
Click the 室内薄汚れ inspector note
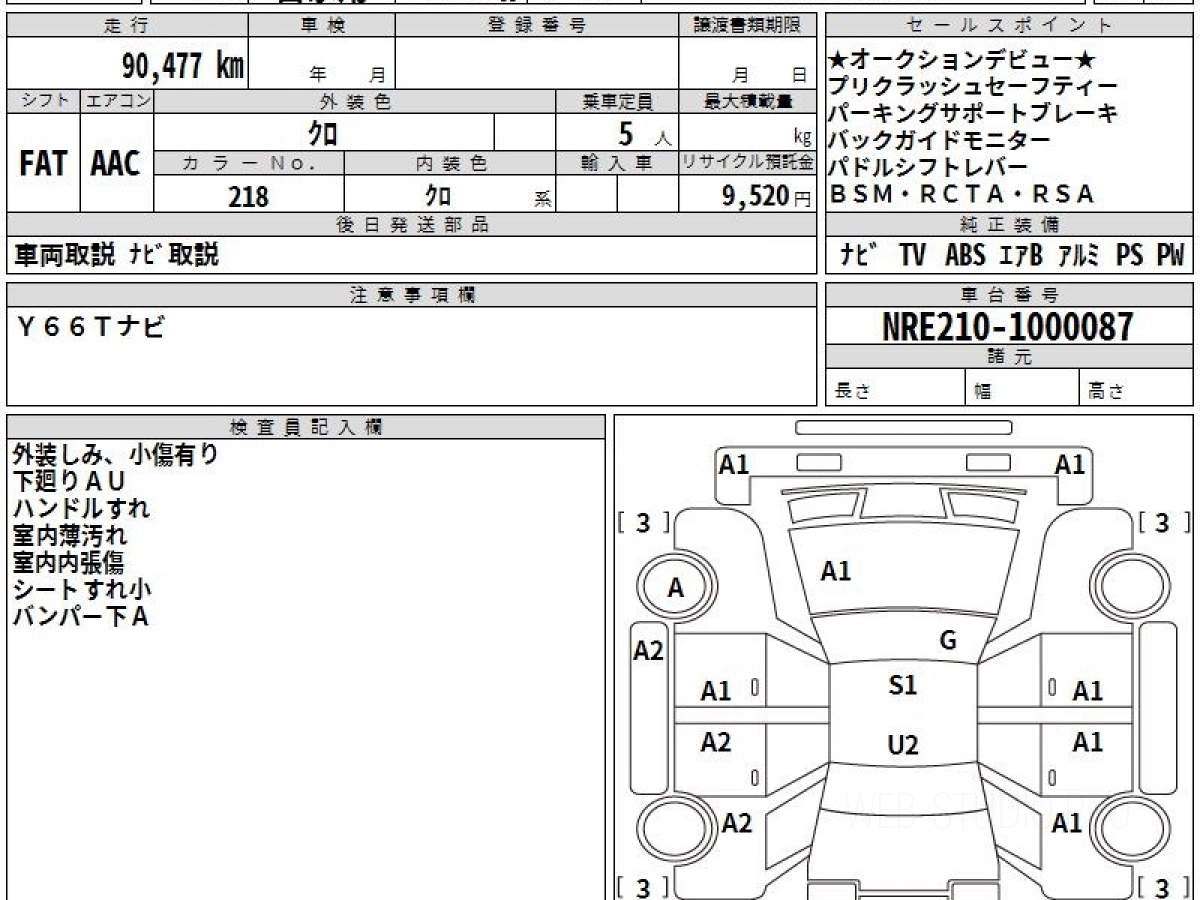(x=69, y=535)
